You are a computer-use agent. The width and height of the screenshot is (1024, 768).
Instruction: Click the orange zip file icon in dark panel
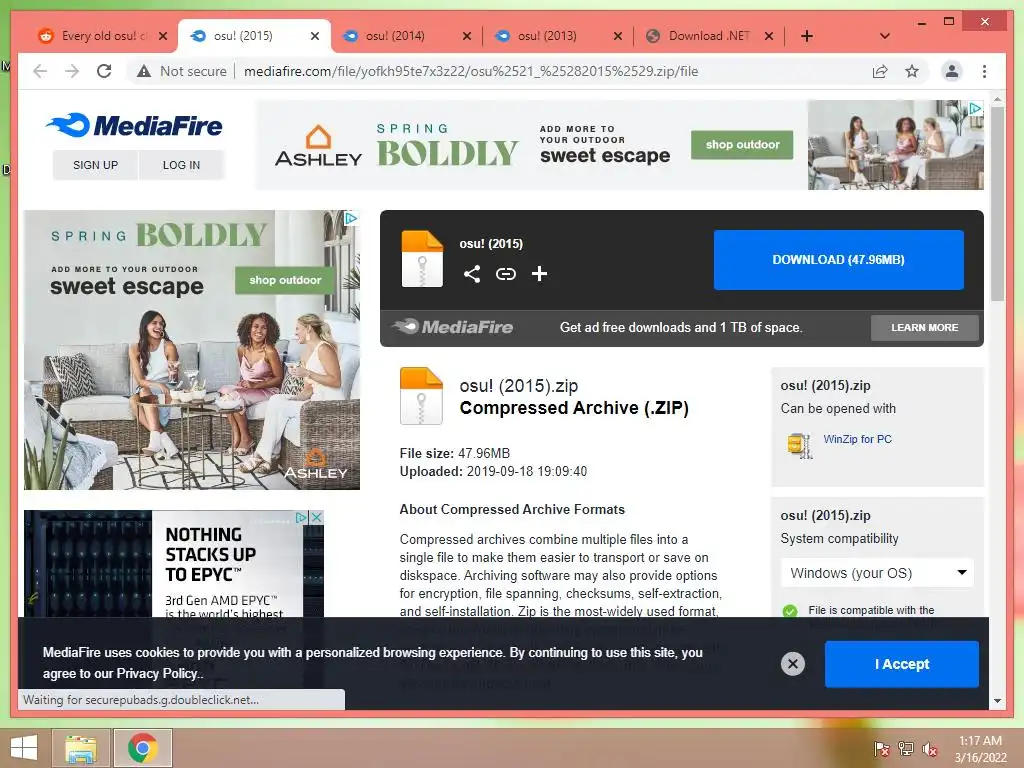click(422, 259)
